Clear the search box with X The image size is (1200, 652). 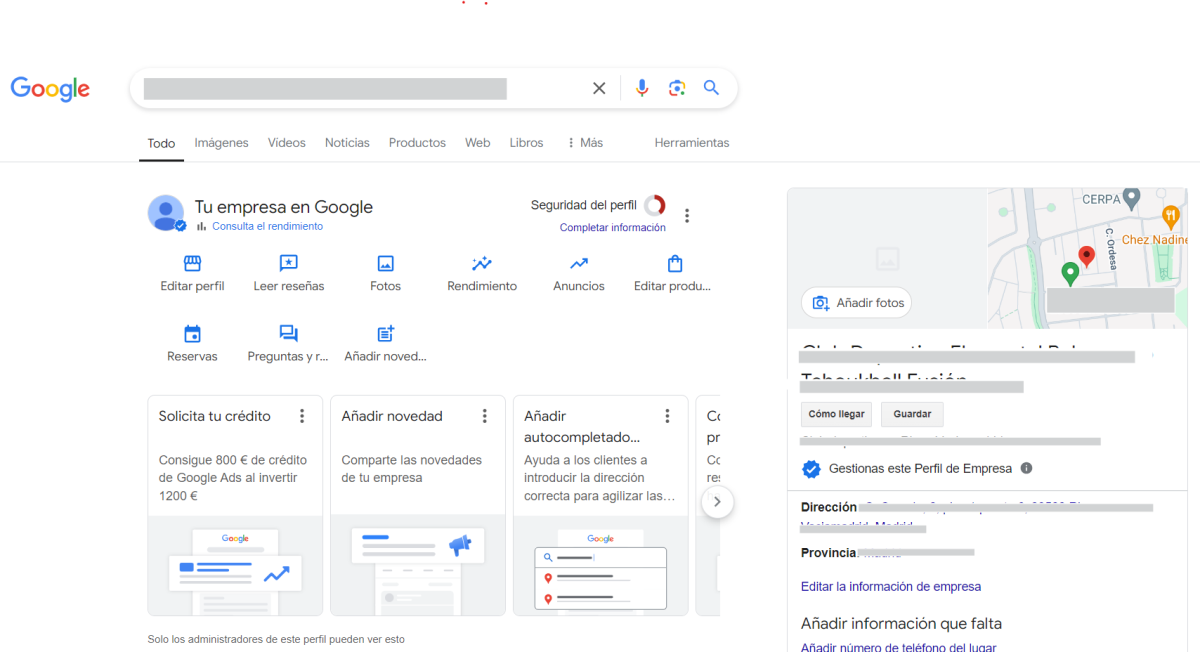pos(599,88)
